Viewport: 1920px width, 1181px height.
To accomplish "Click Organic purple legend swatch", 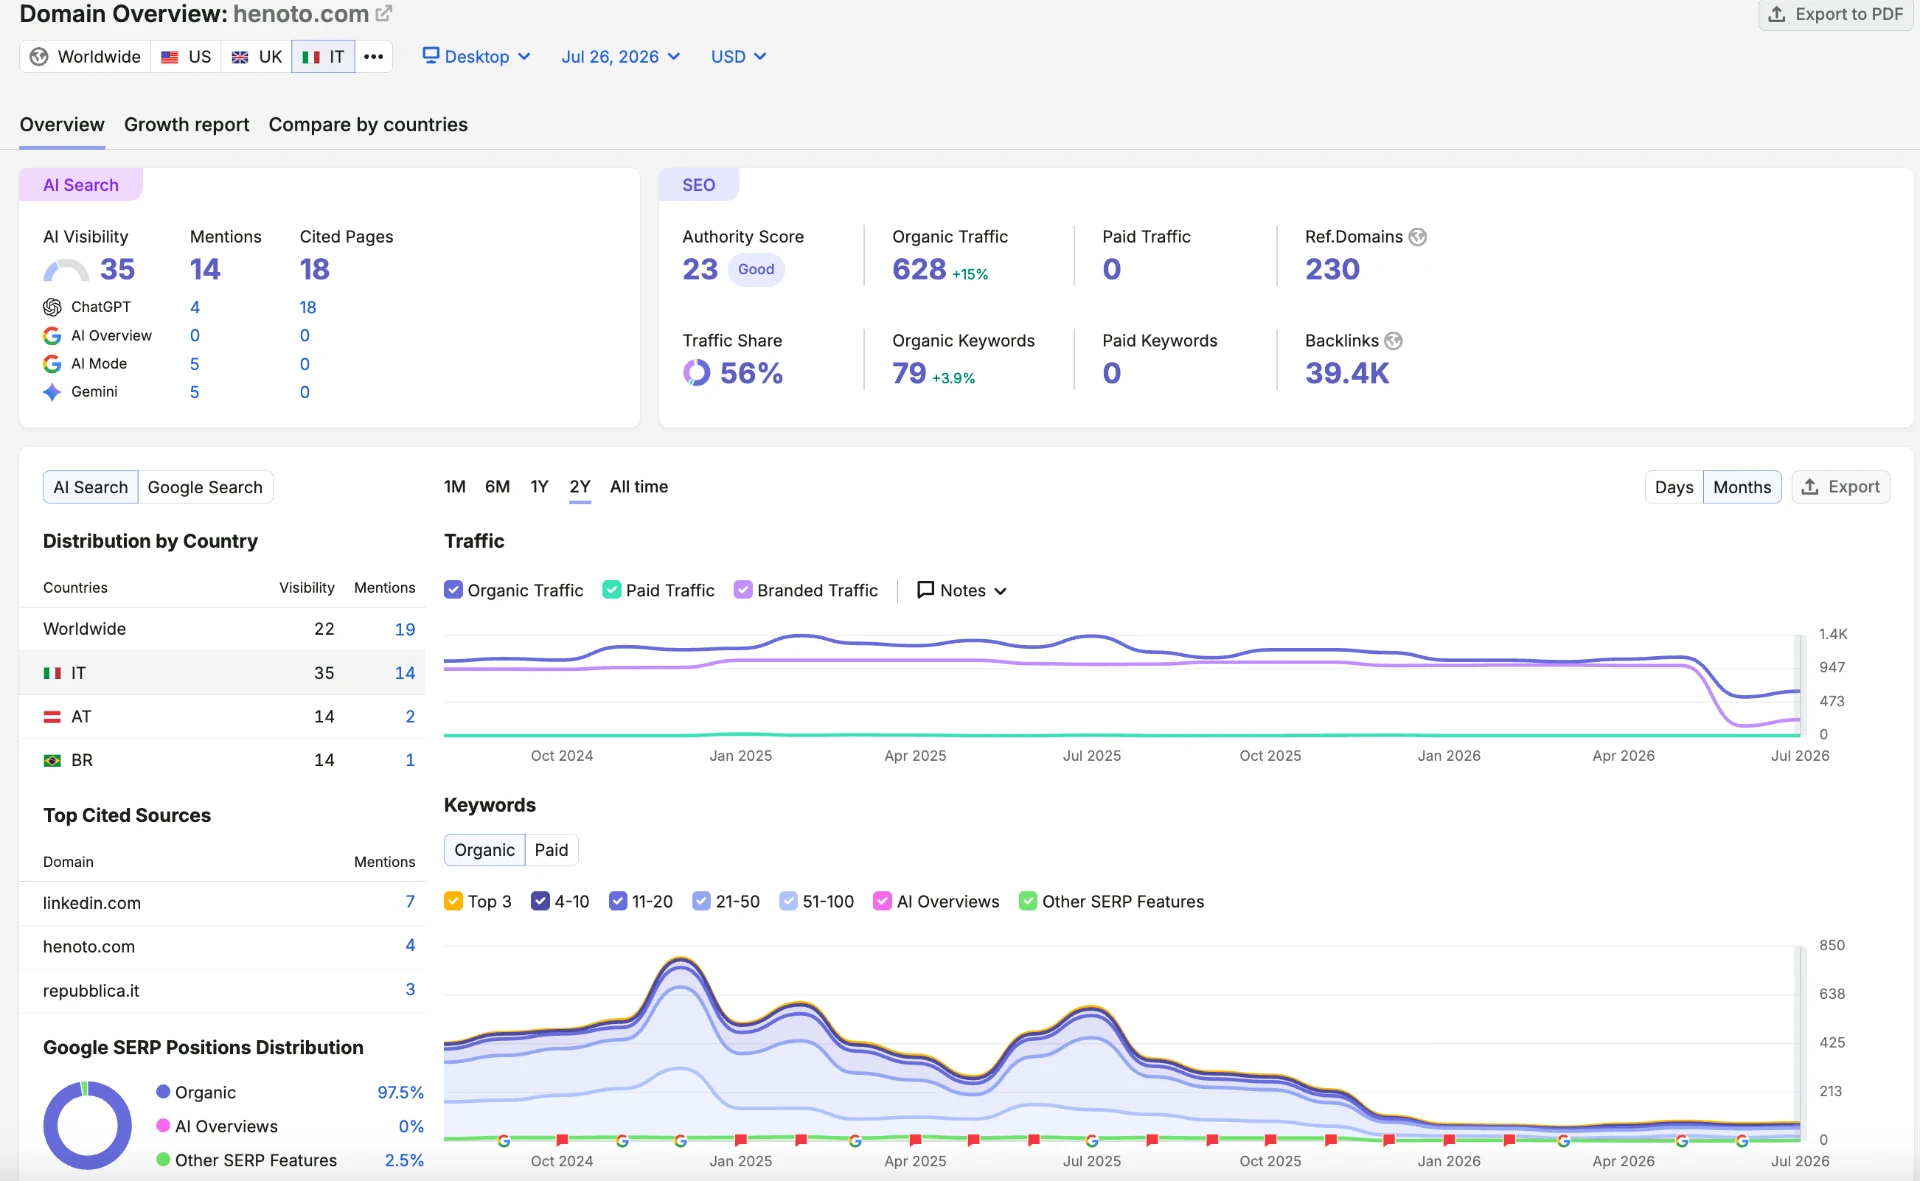I will click(x=163, y=1092).
